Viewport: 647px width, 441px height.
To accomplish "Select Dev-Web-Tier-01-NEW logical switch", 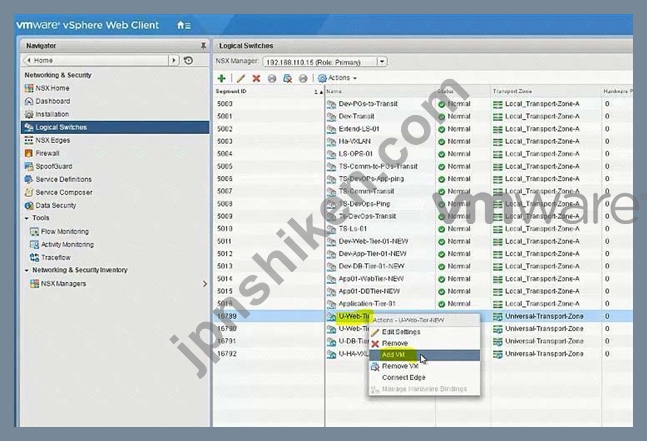I will [x=373, y=241].
